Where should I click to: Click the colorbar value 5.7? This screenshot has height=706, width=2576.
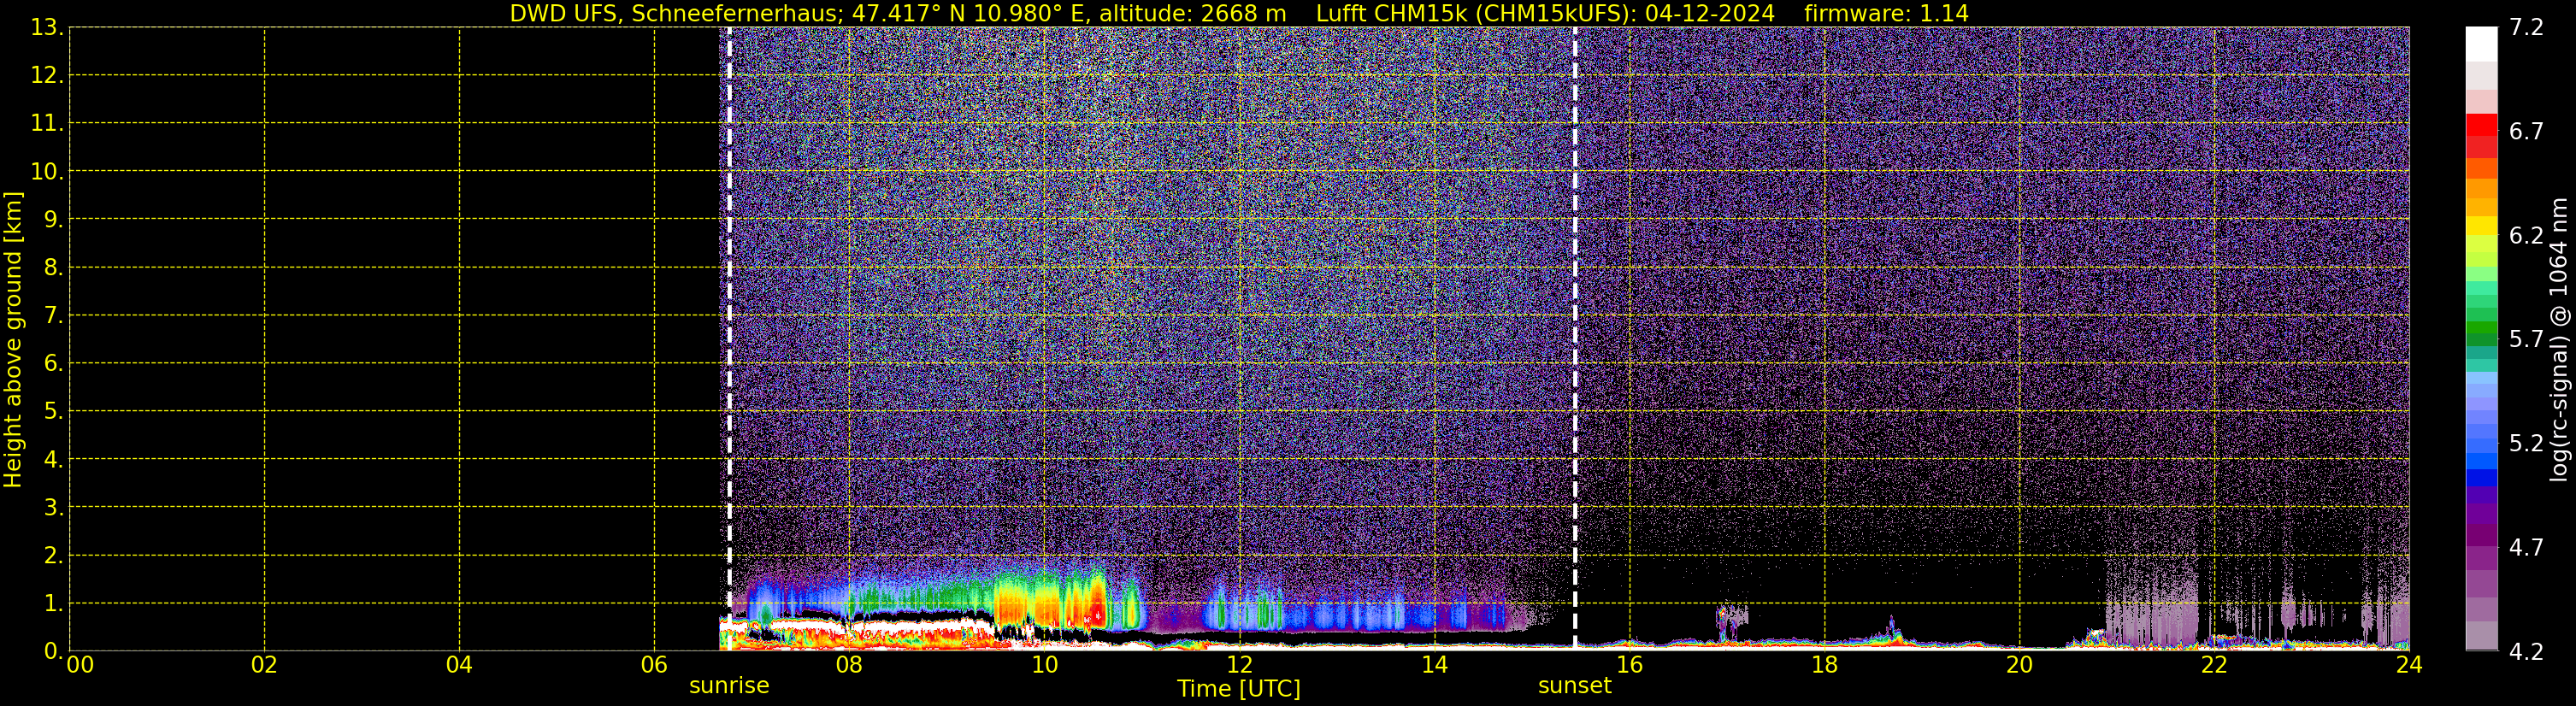(2526, 339)
